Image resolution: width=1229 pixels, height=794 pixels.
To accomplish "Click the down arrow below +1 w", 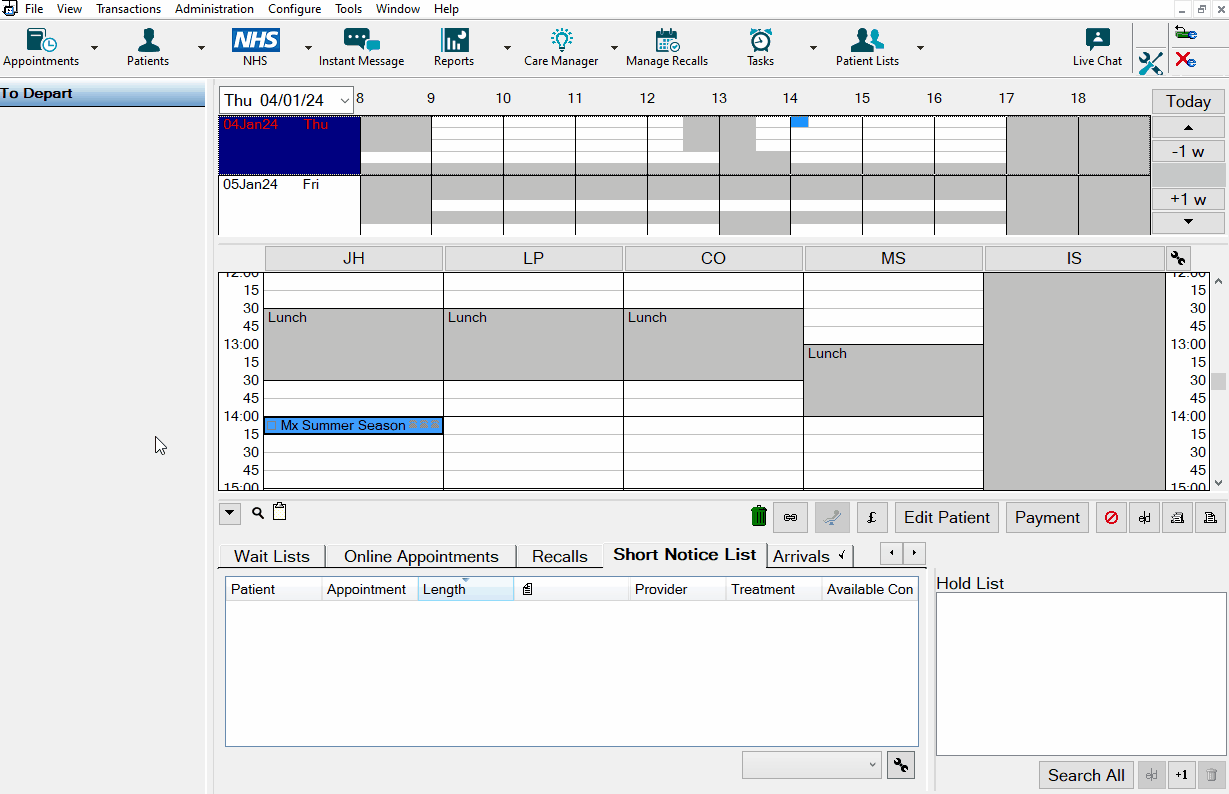I will [1188, 222].
